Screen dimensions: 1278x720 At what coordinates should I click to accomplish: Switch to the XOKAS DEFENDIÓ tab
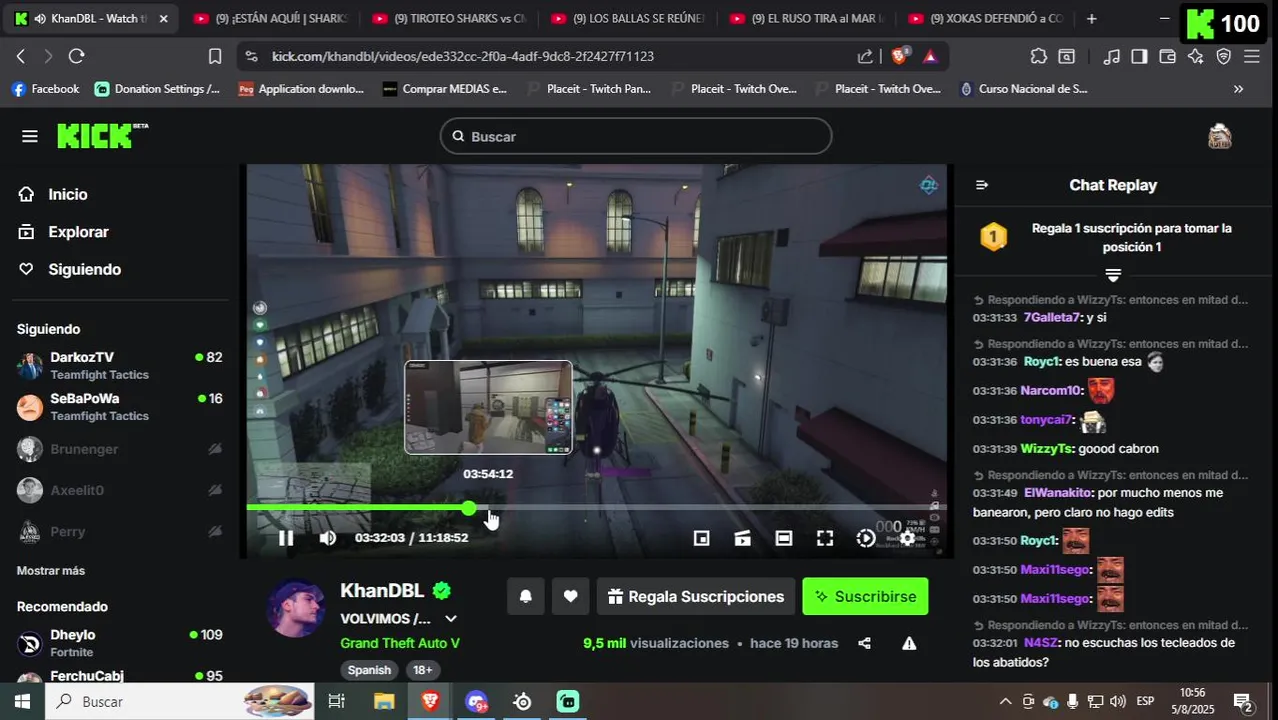pyautogui.click(x=985, y=19)
